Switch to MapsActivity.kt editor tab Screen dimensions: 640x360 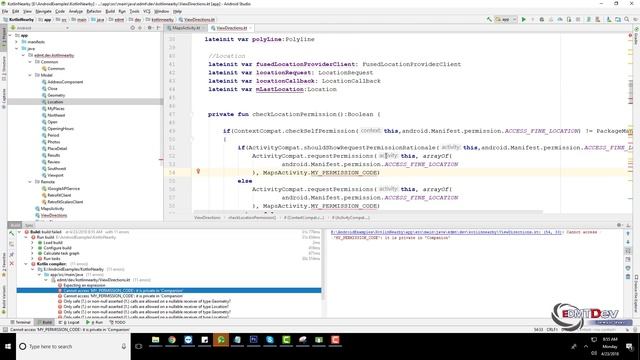[186, 28]
